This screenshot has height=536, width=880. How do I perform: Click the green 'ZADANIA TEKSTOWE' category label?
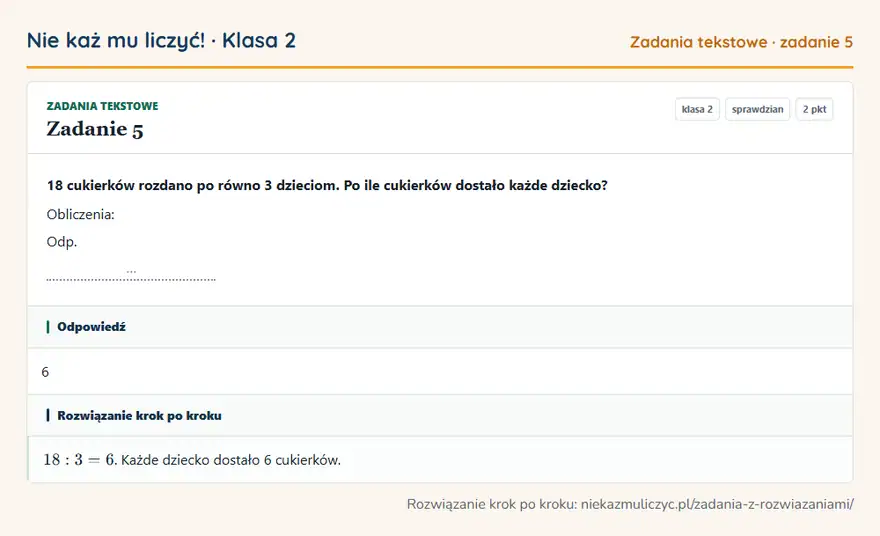pyautogui.click(x=102, y=106)
